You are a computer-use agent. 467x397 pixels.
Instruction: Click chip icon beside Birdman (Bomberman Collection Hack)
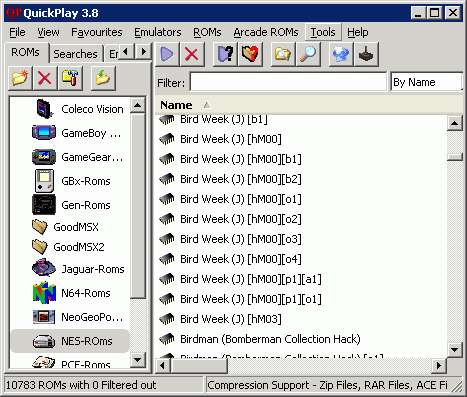pos(167,339)
